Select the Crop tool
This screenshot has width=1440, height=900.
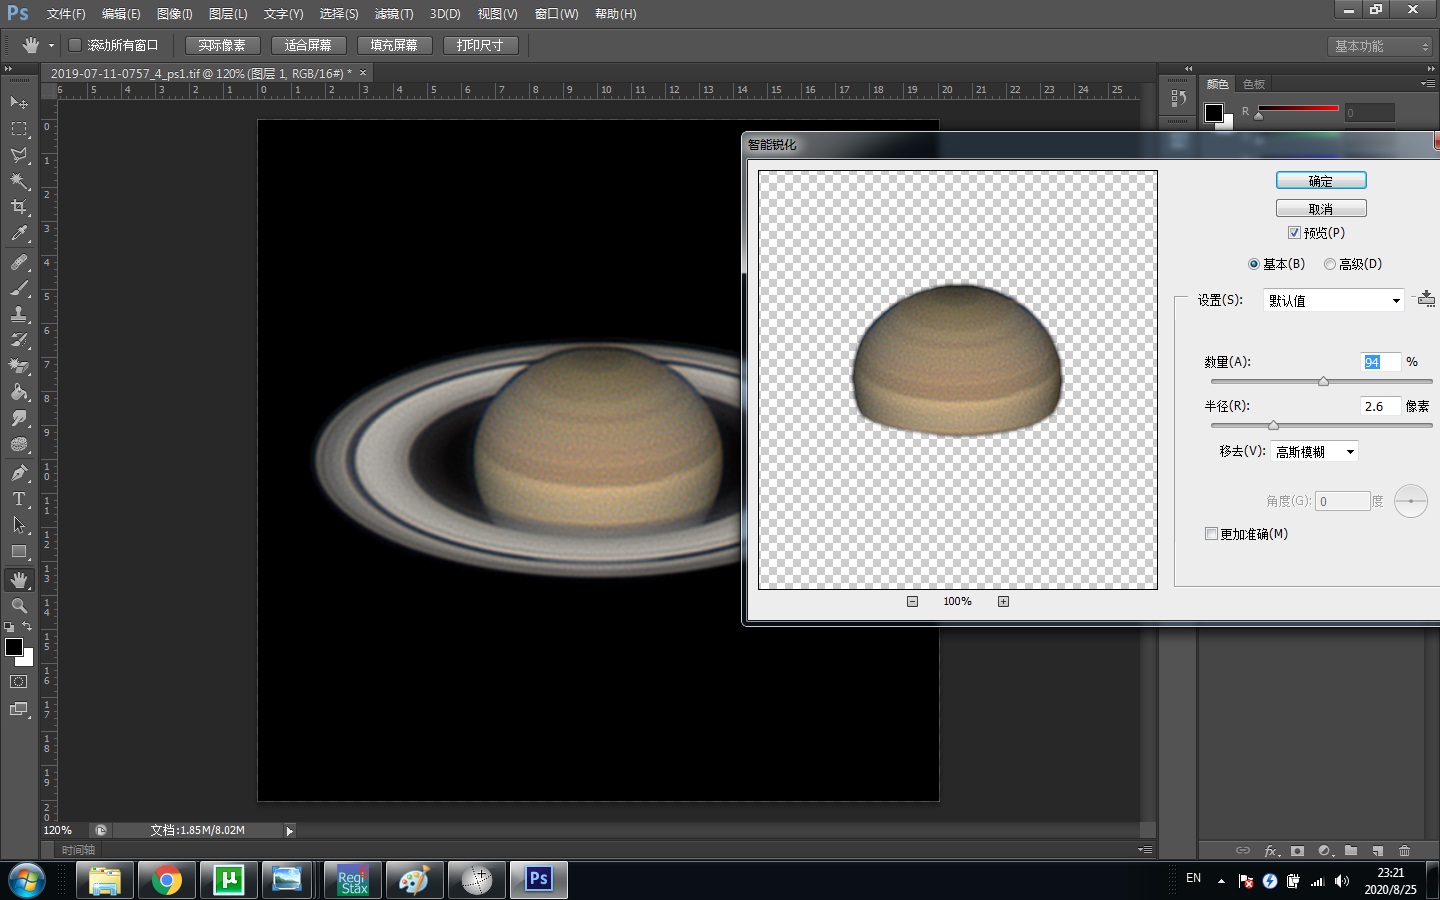click(19, 207)
